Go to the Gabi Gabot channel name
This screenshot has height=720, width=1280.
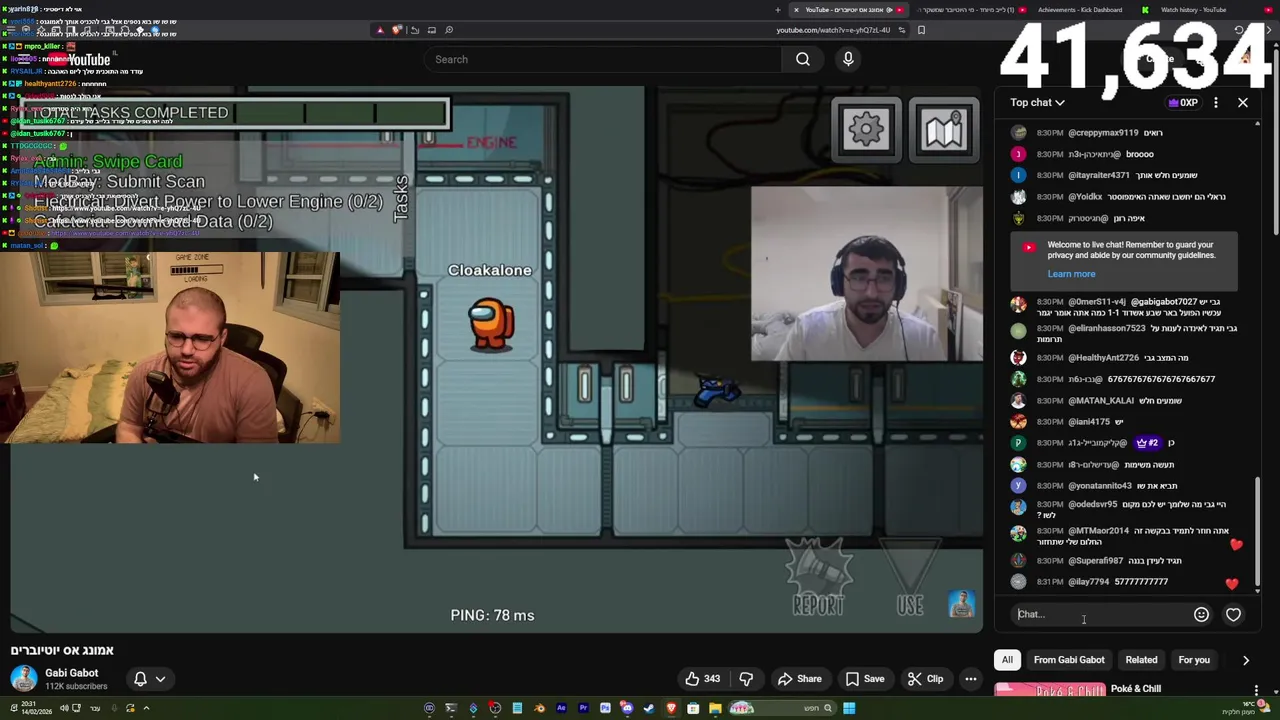(x=71, y=673)
